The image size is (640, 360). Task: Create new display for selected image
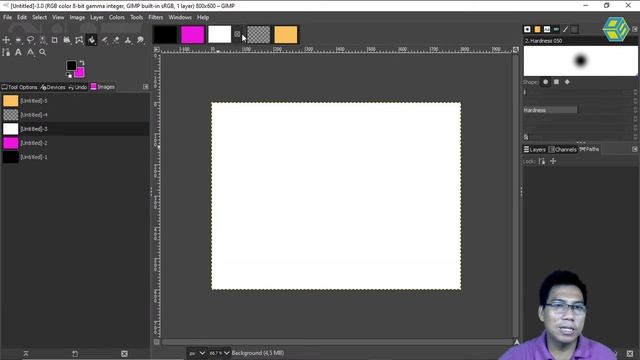click(75, 353)
